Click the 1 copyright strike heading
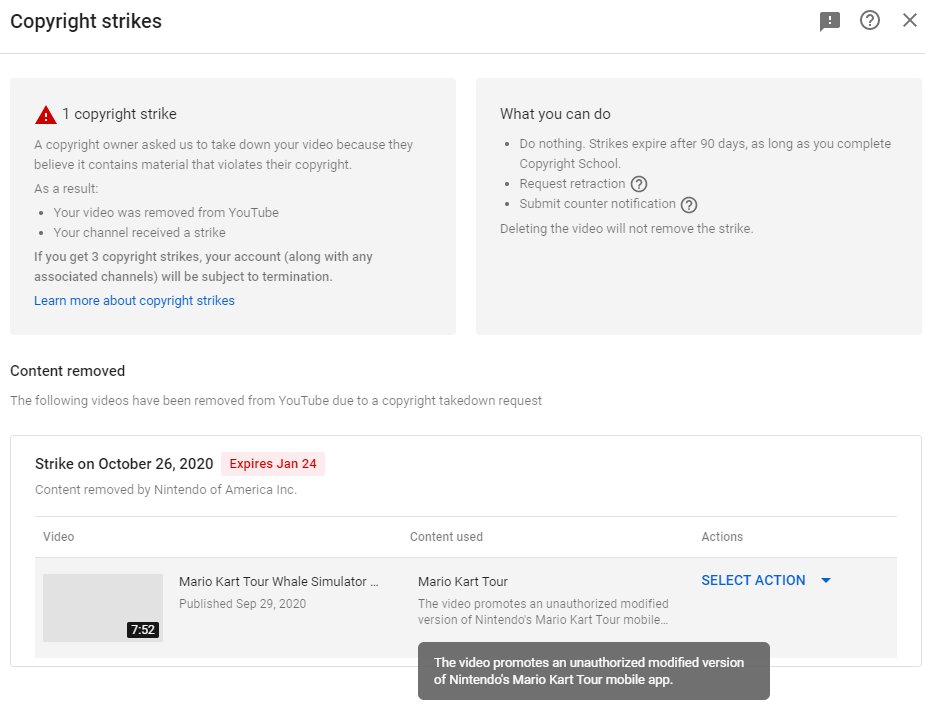Screen dimensions: 925x722 tap(119, 114)
